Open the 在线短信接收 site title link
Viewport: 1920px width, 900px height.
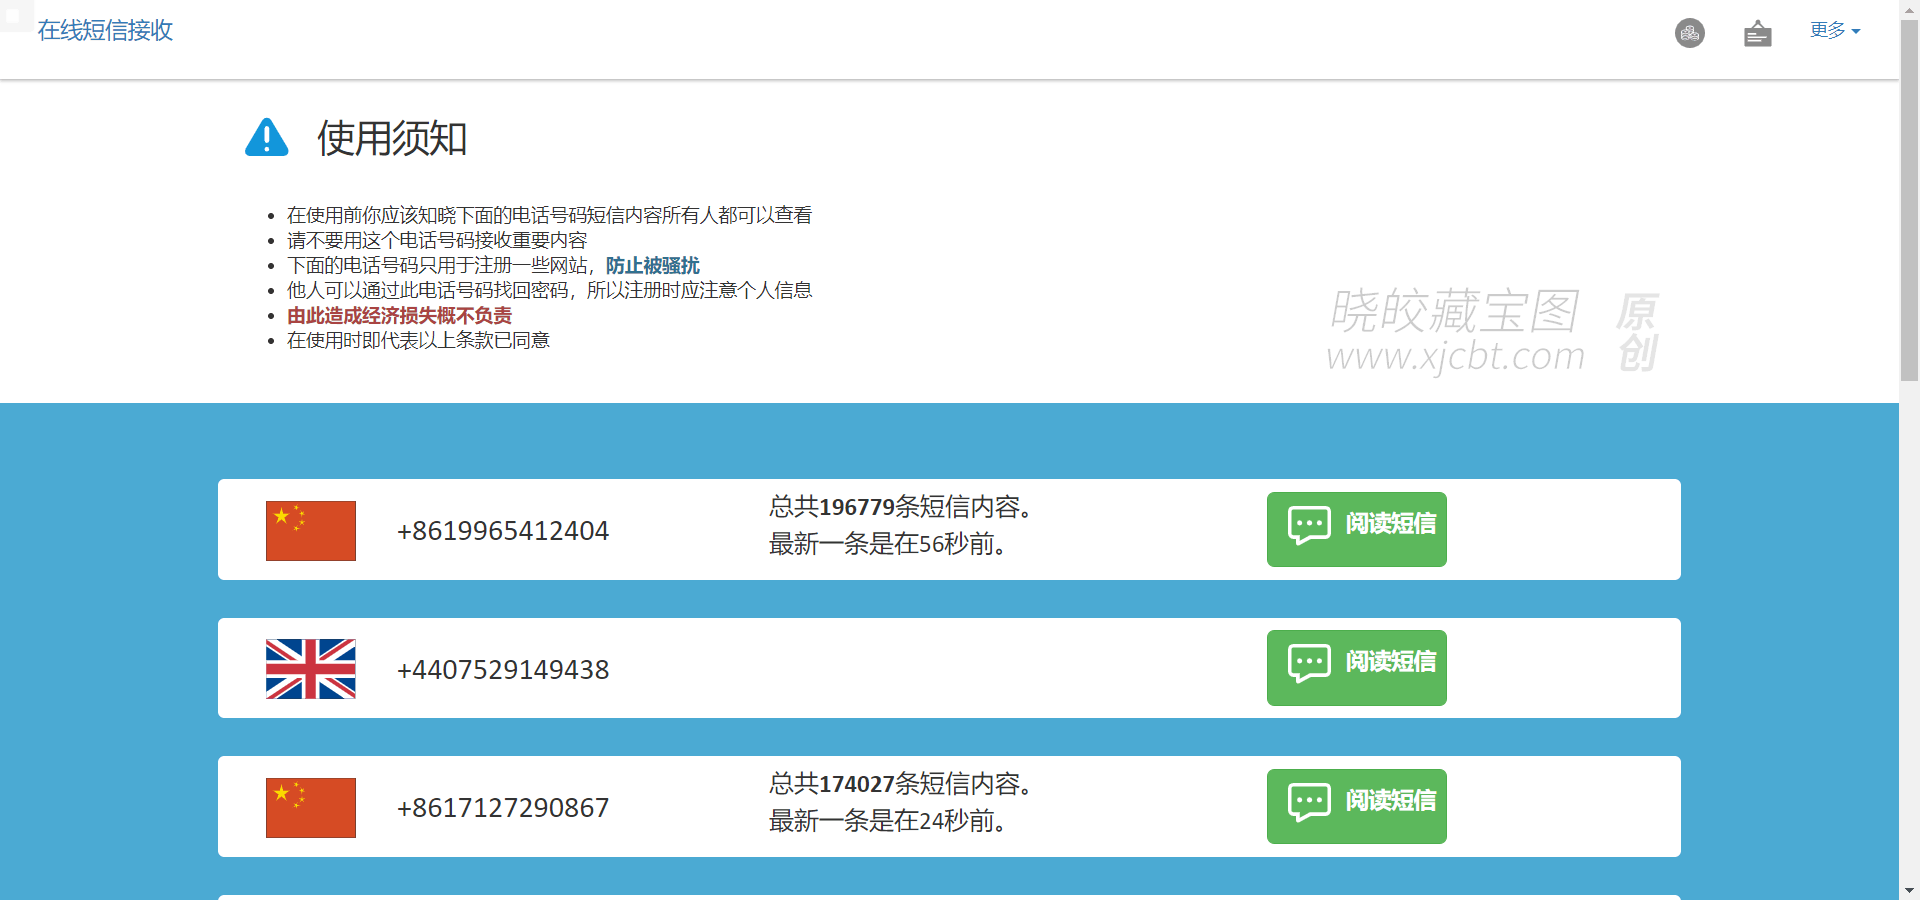(x=105, y=30)
